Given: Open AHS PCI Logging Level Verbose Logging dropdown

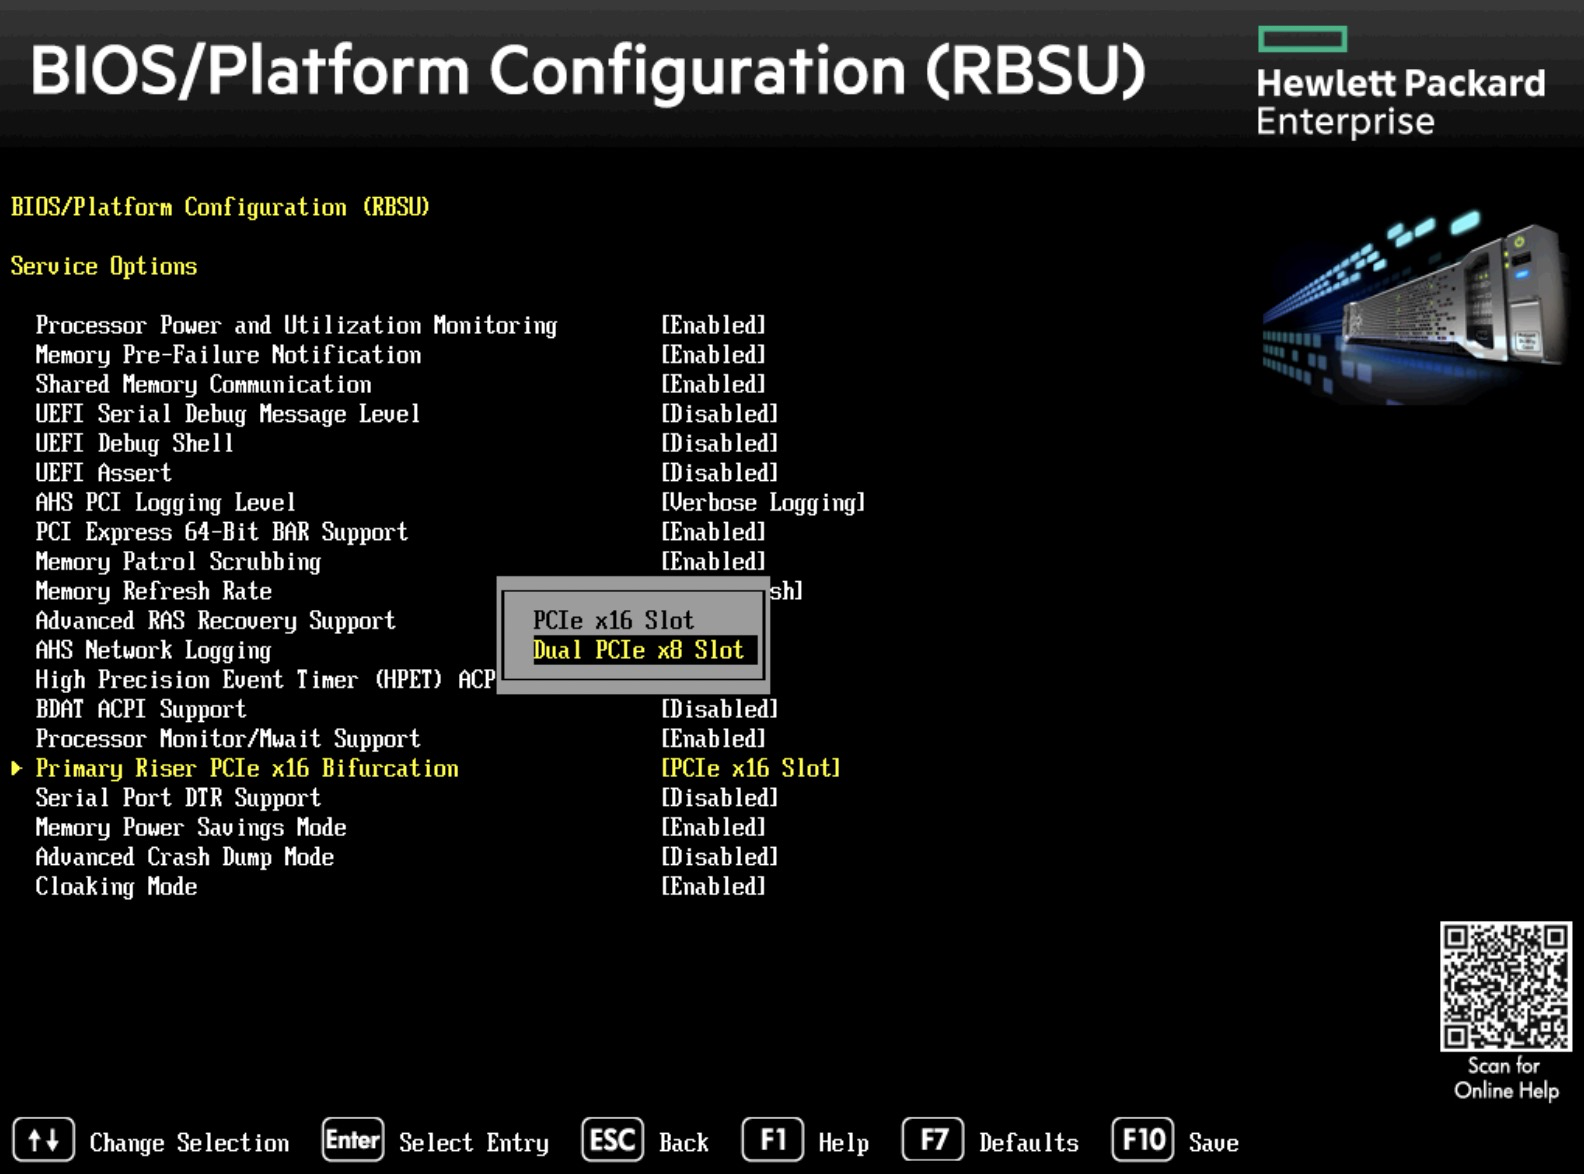Looking at the screenshot, I should pyautogui.click(x=762, y=503).
